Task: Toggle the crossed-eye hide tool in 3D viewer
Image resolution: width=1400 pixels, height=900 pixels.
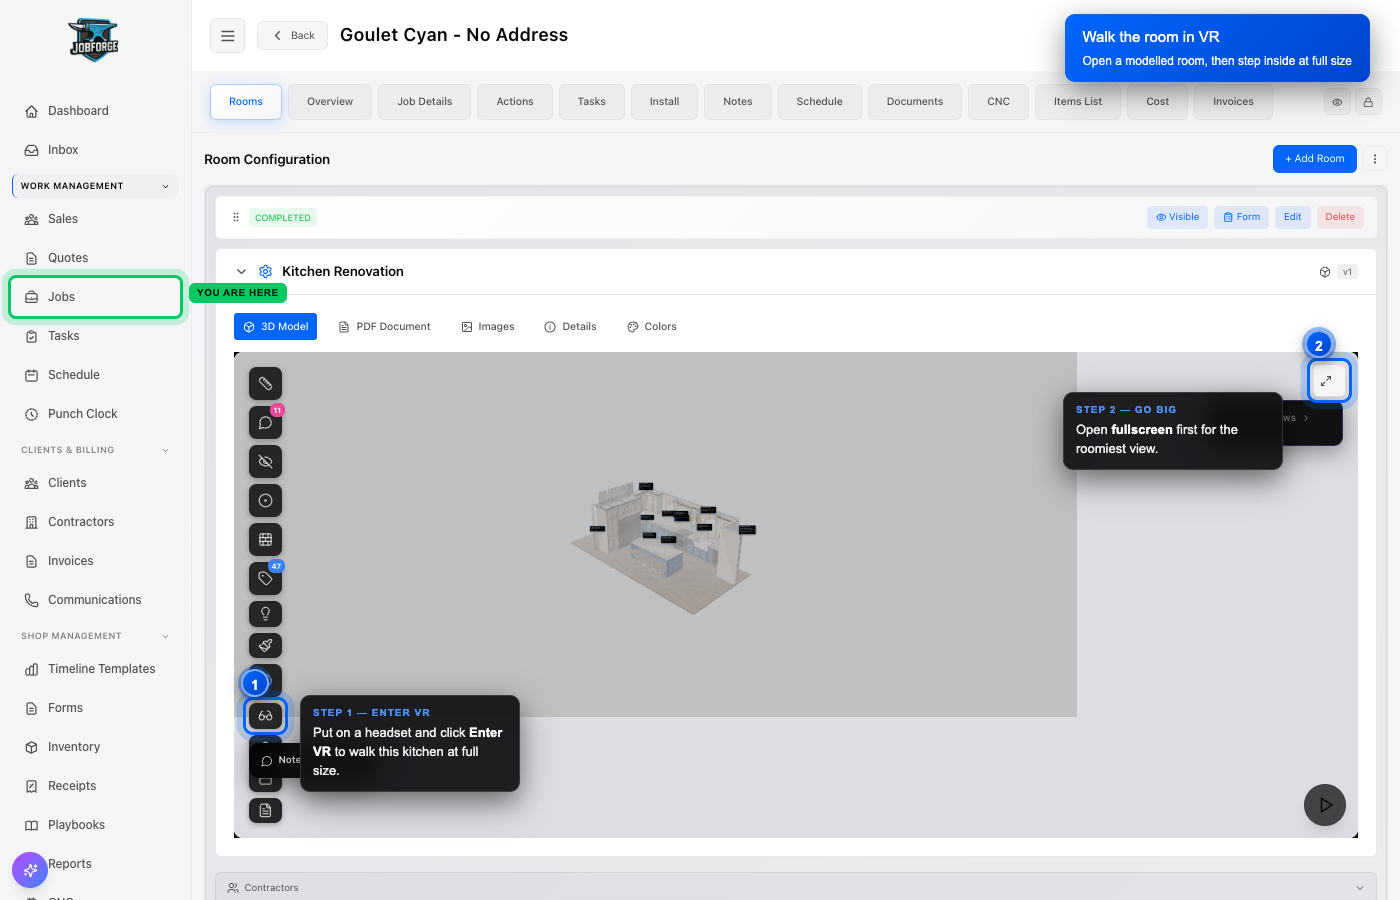Action: [265, 461]
